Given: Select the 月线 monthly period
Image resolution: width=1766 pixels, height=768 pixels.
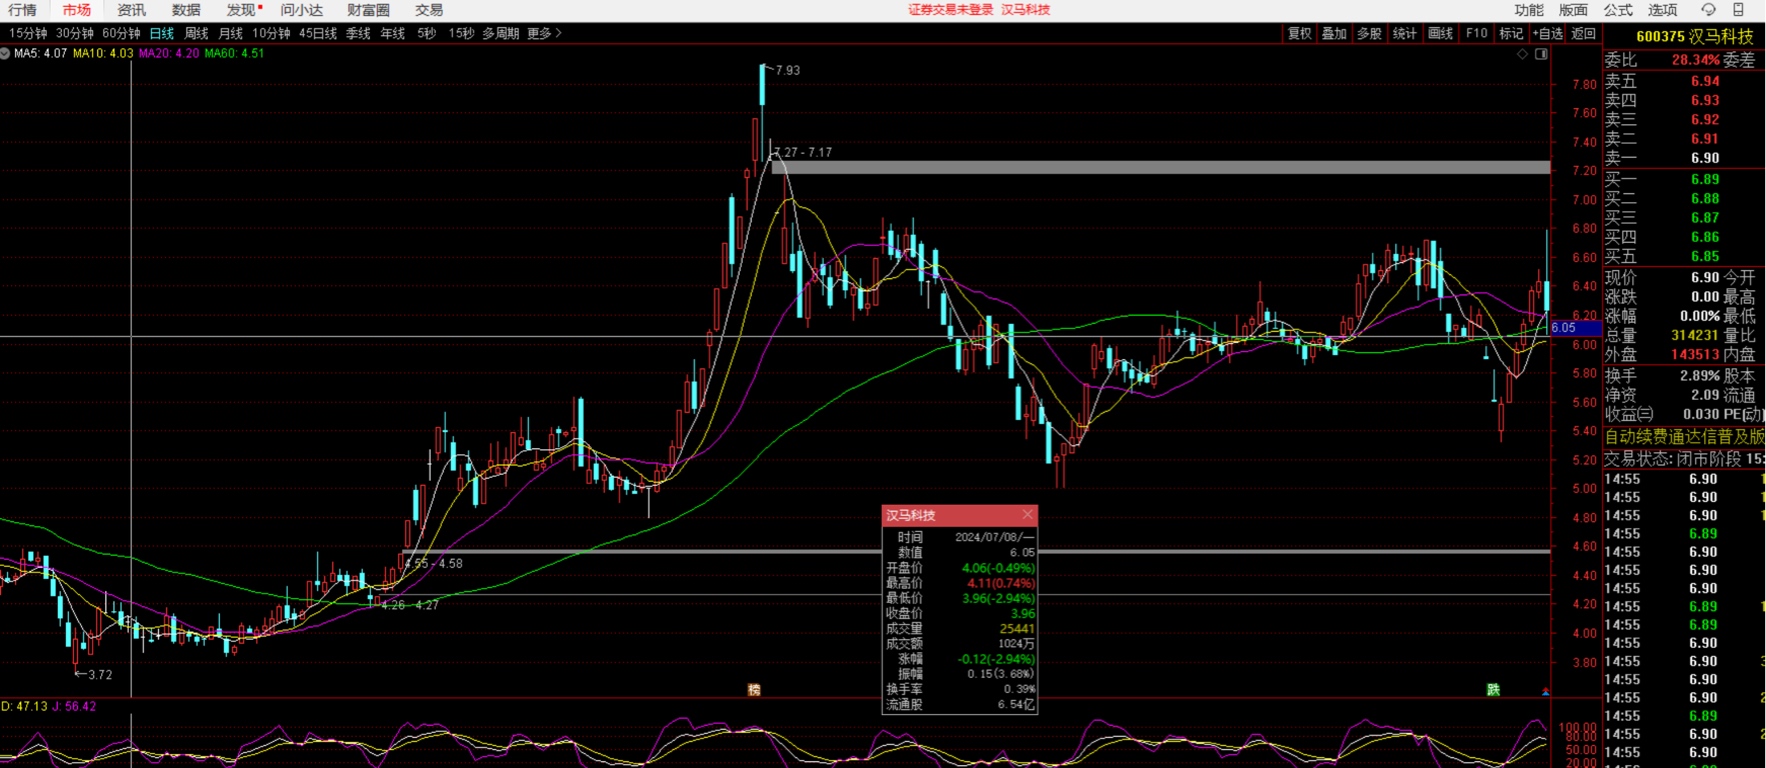Looking at the screenshot, I should [230, 33].
